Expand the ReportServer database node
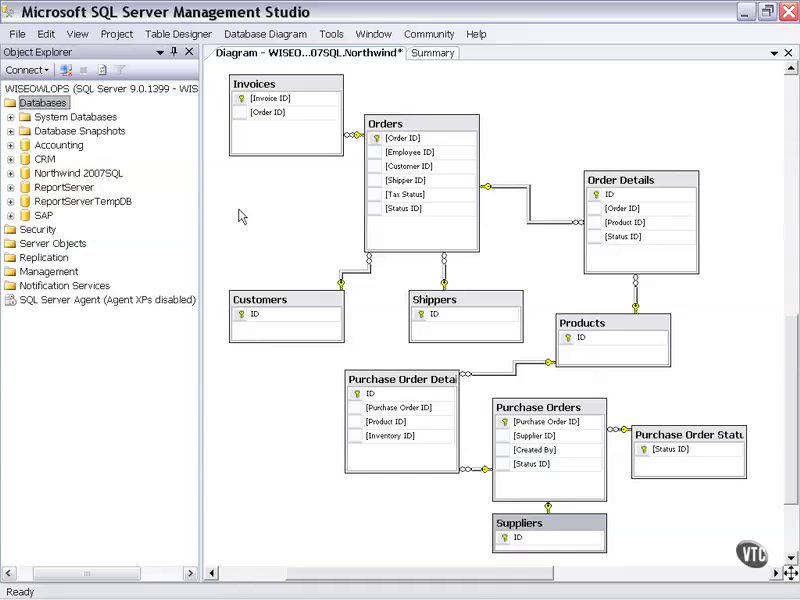 pyautogui.click(x=10, y=188)
